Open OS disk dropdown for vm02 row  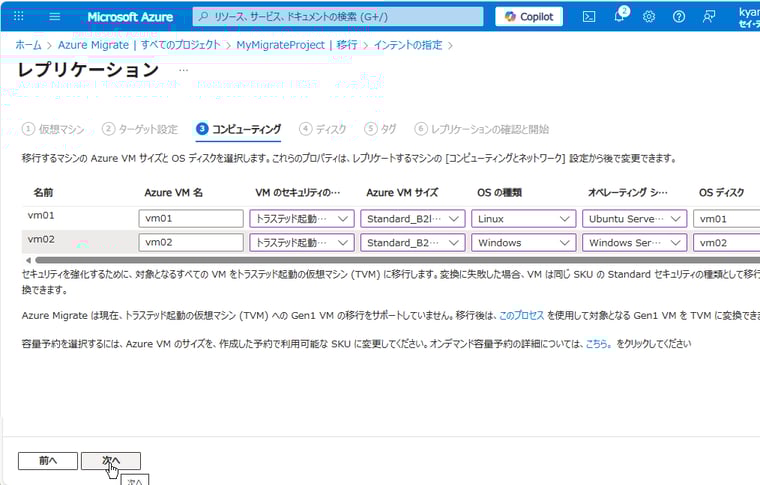(x=727, y=242)
